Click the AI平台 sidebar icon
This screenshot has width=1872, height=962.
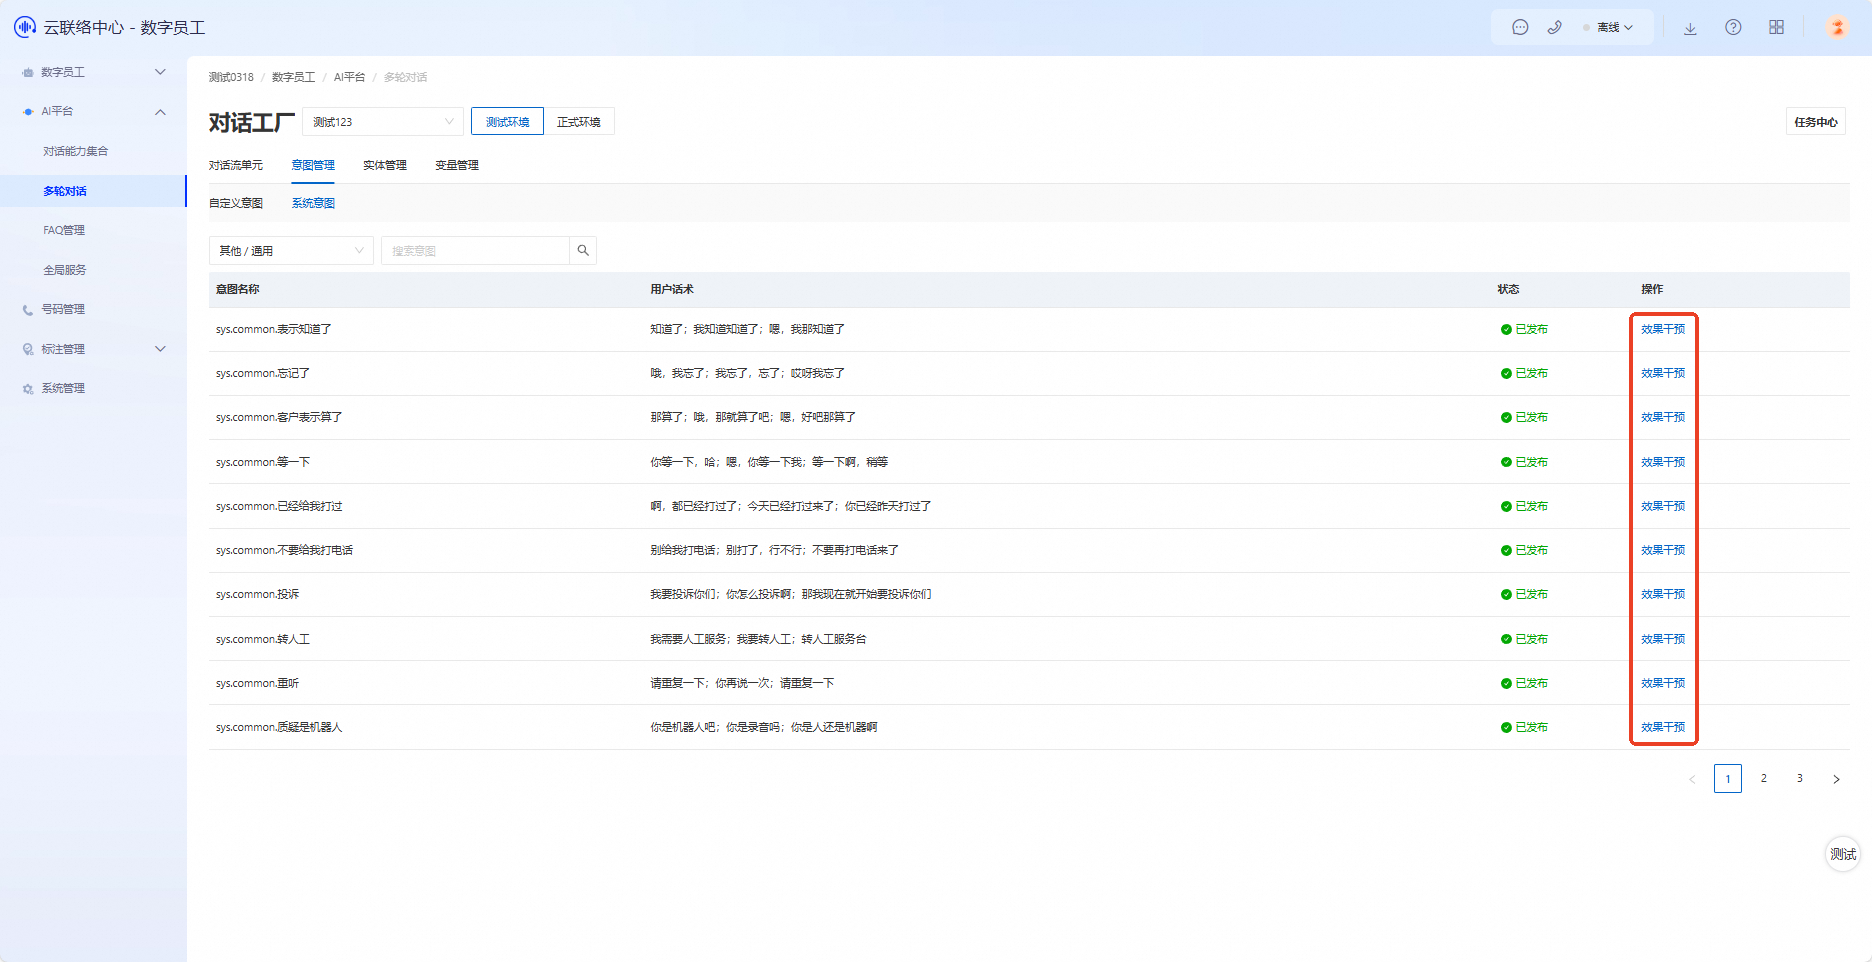click(x=28, y=112)
